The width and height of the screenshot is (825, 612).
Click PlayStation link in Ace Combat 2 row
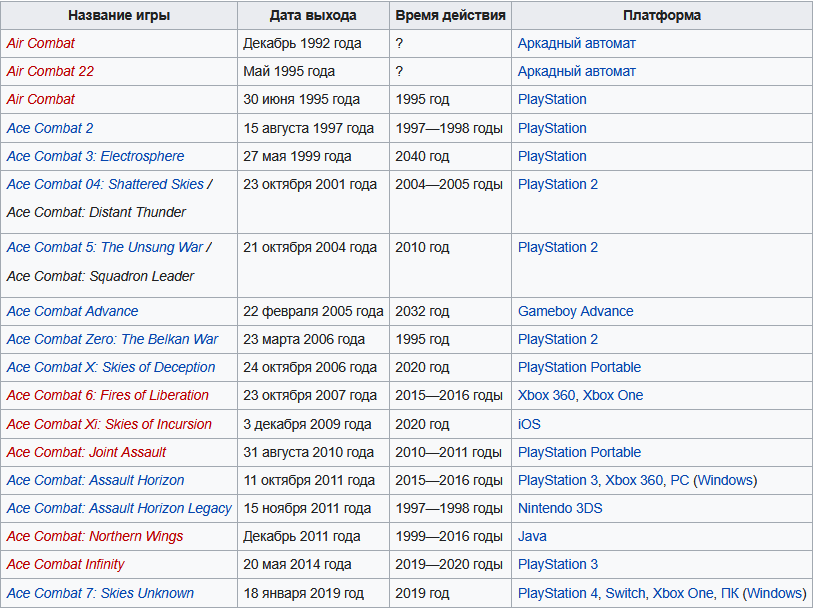(552, 128)
